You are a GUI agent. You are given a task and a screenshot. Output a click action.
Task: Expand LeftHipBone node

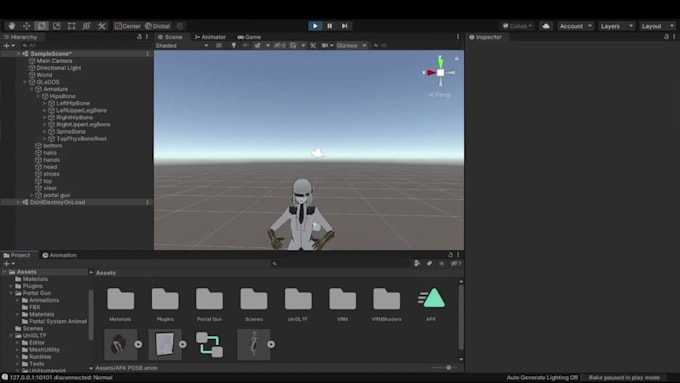tap(44, 103)
